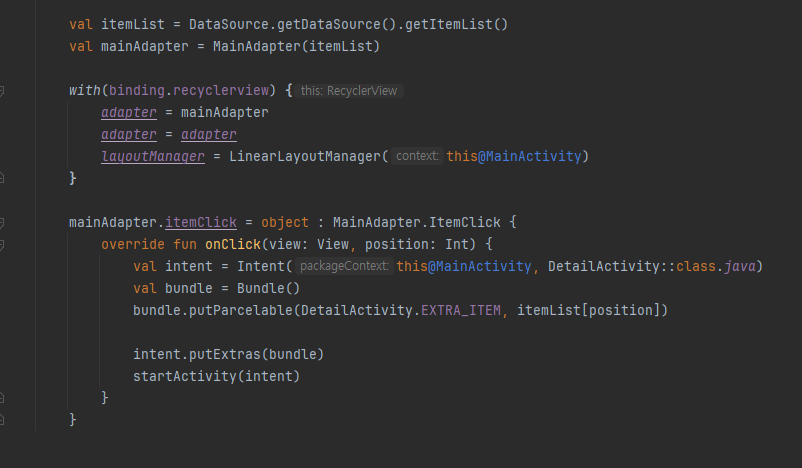The width and height of the screenshot is (802, 468).
Task: Click the 'View' parameter type
Action: coord(333,244)
